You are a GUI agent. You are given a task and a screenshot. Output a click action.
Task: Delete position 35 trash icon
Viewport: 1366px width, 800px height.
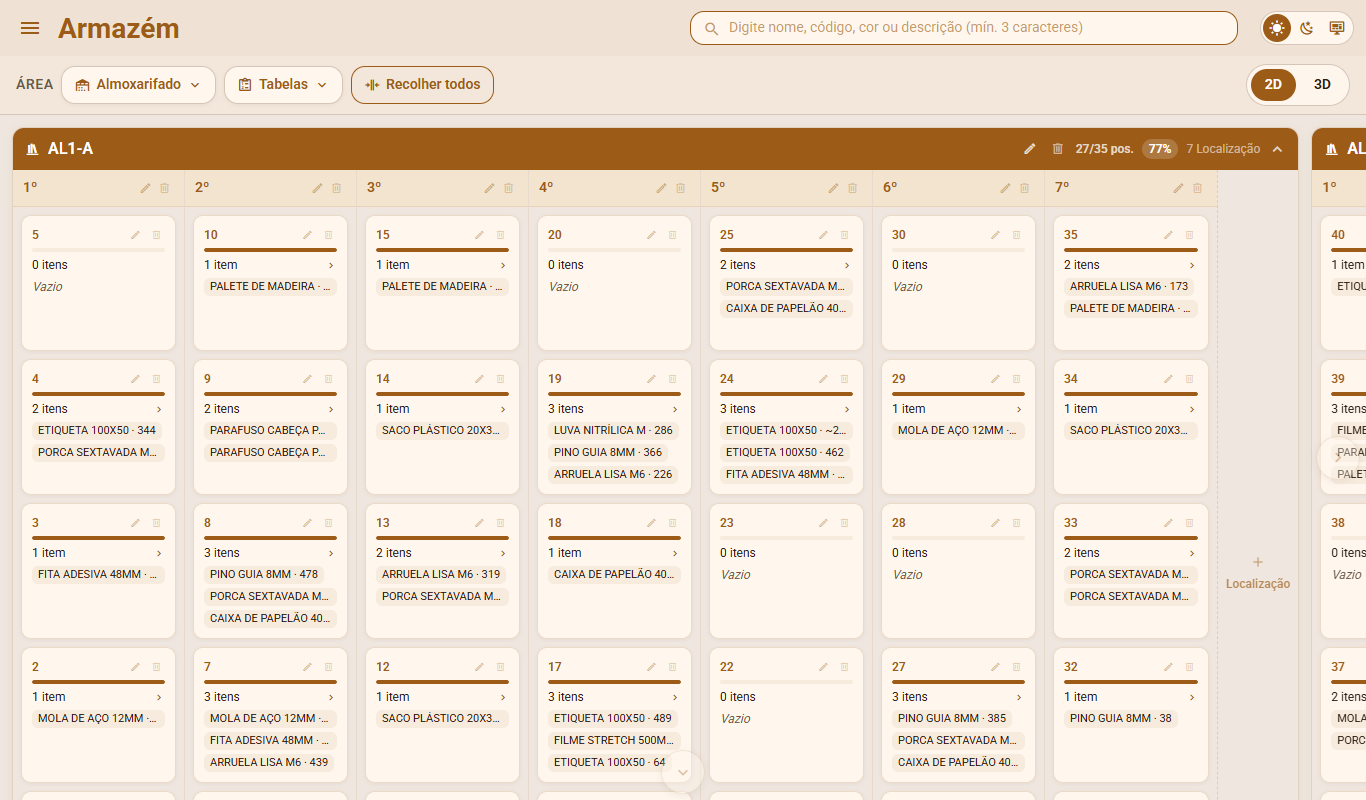click(x=1189, y=235)
